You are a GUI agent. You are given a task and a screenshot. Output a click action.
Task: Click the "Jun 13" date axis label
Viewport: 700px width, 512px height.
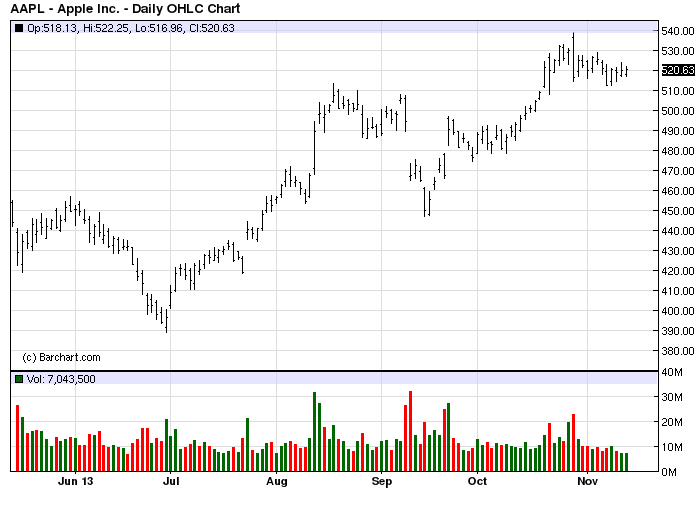pos(75,481)
